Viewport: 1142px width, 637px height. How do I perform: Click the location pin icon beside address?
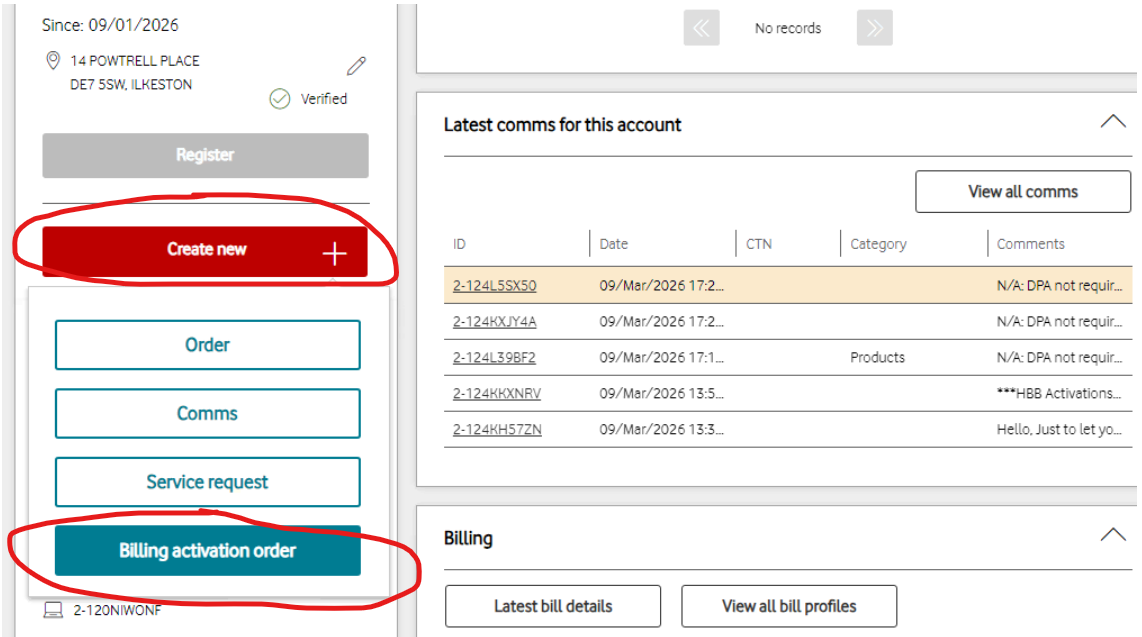54,62
